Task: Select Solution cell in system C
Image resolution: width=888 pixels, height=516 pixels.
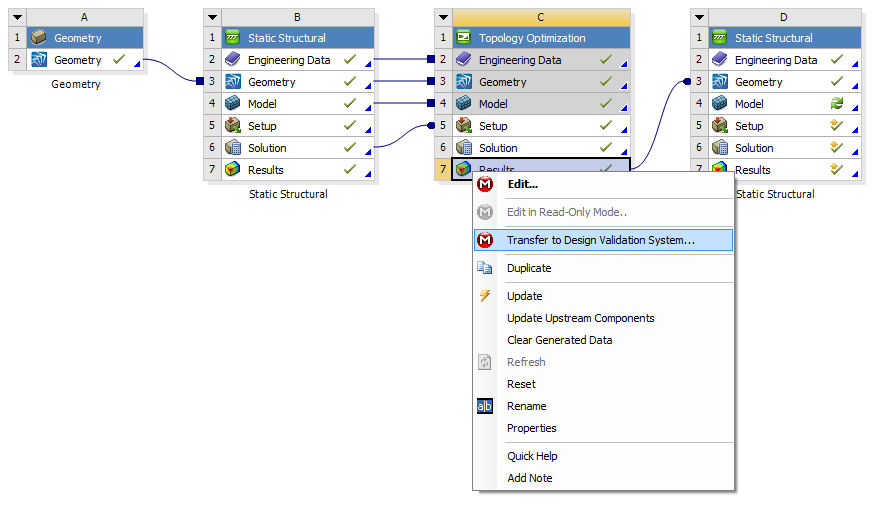Action: [x=541, y=148]
